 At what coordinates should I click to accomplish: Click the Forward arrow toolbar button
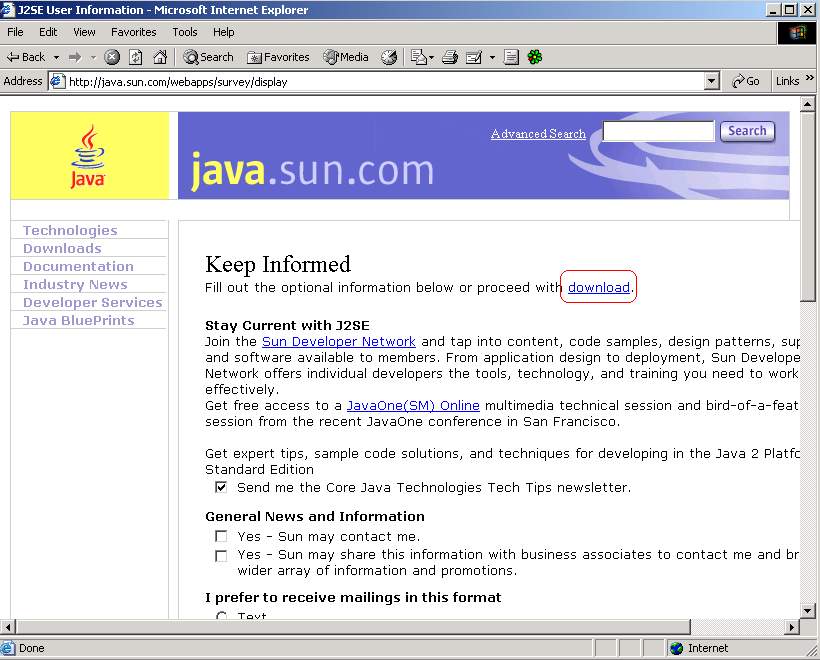[75, 57]
